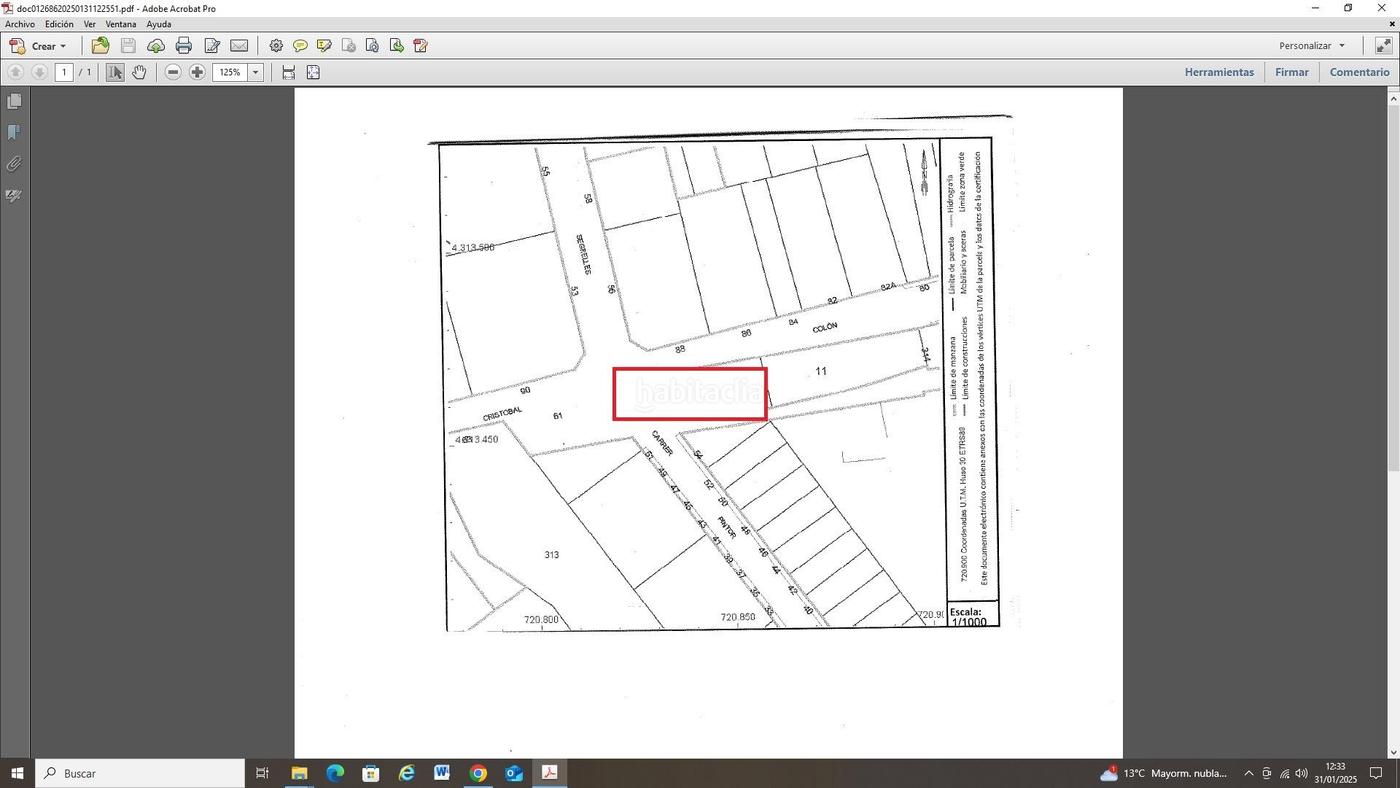Toggle fit width scrolling mode
The width and height of the screenshot is (1400, 788).
[288, 72]
